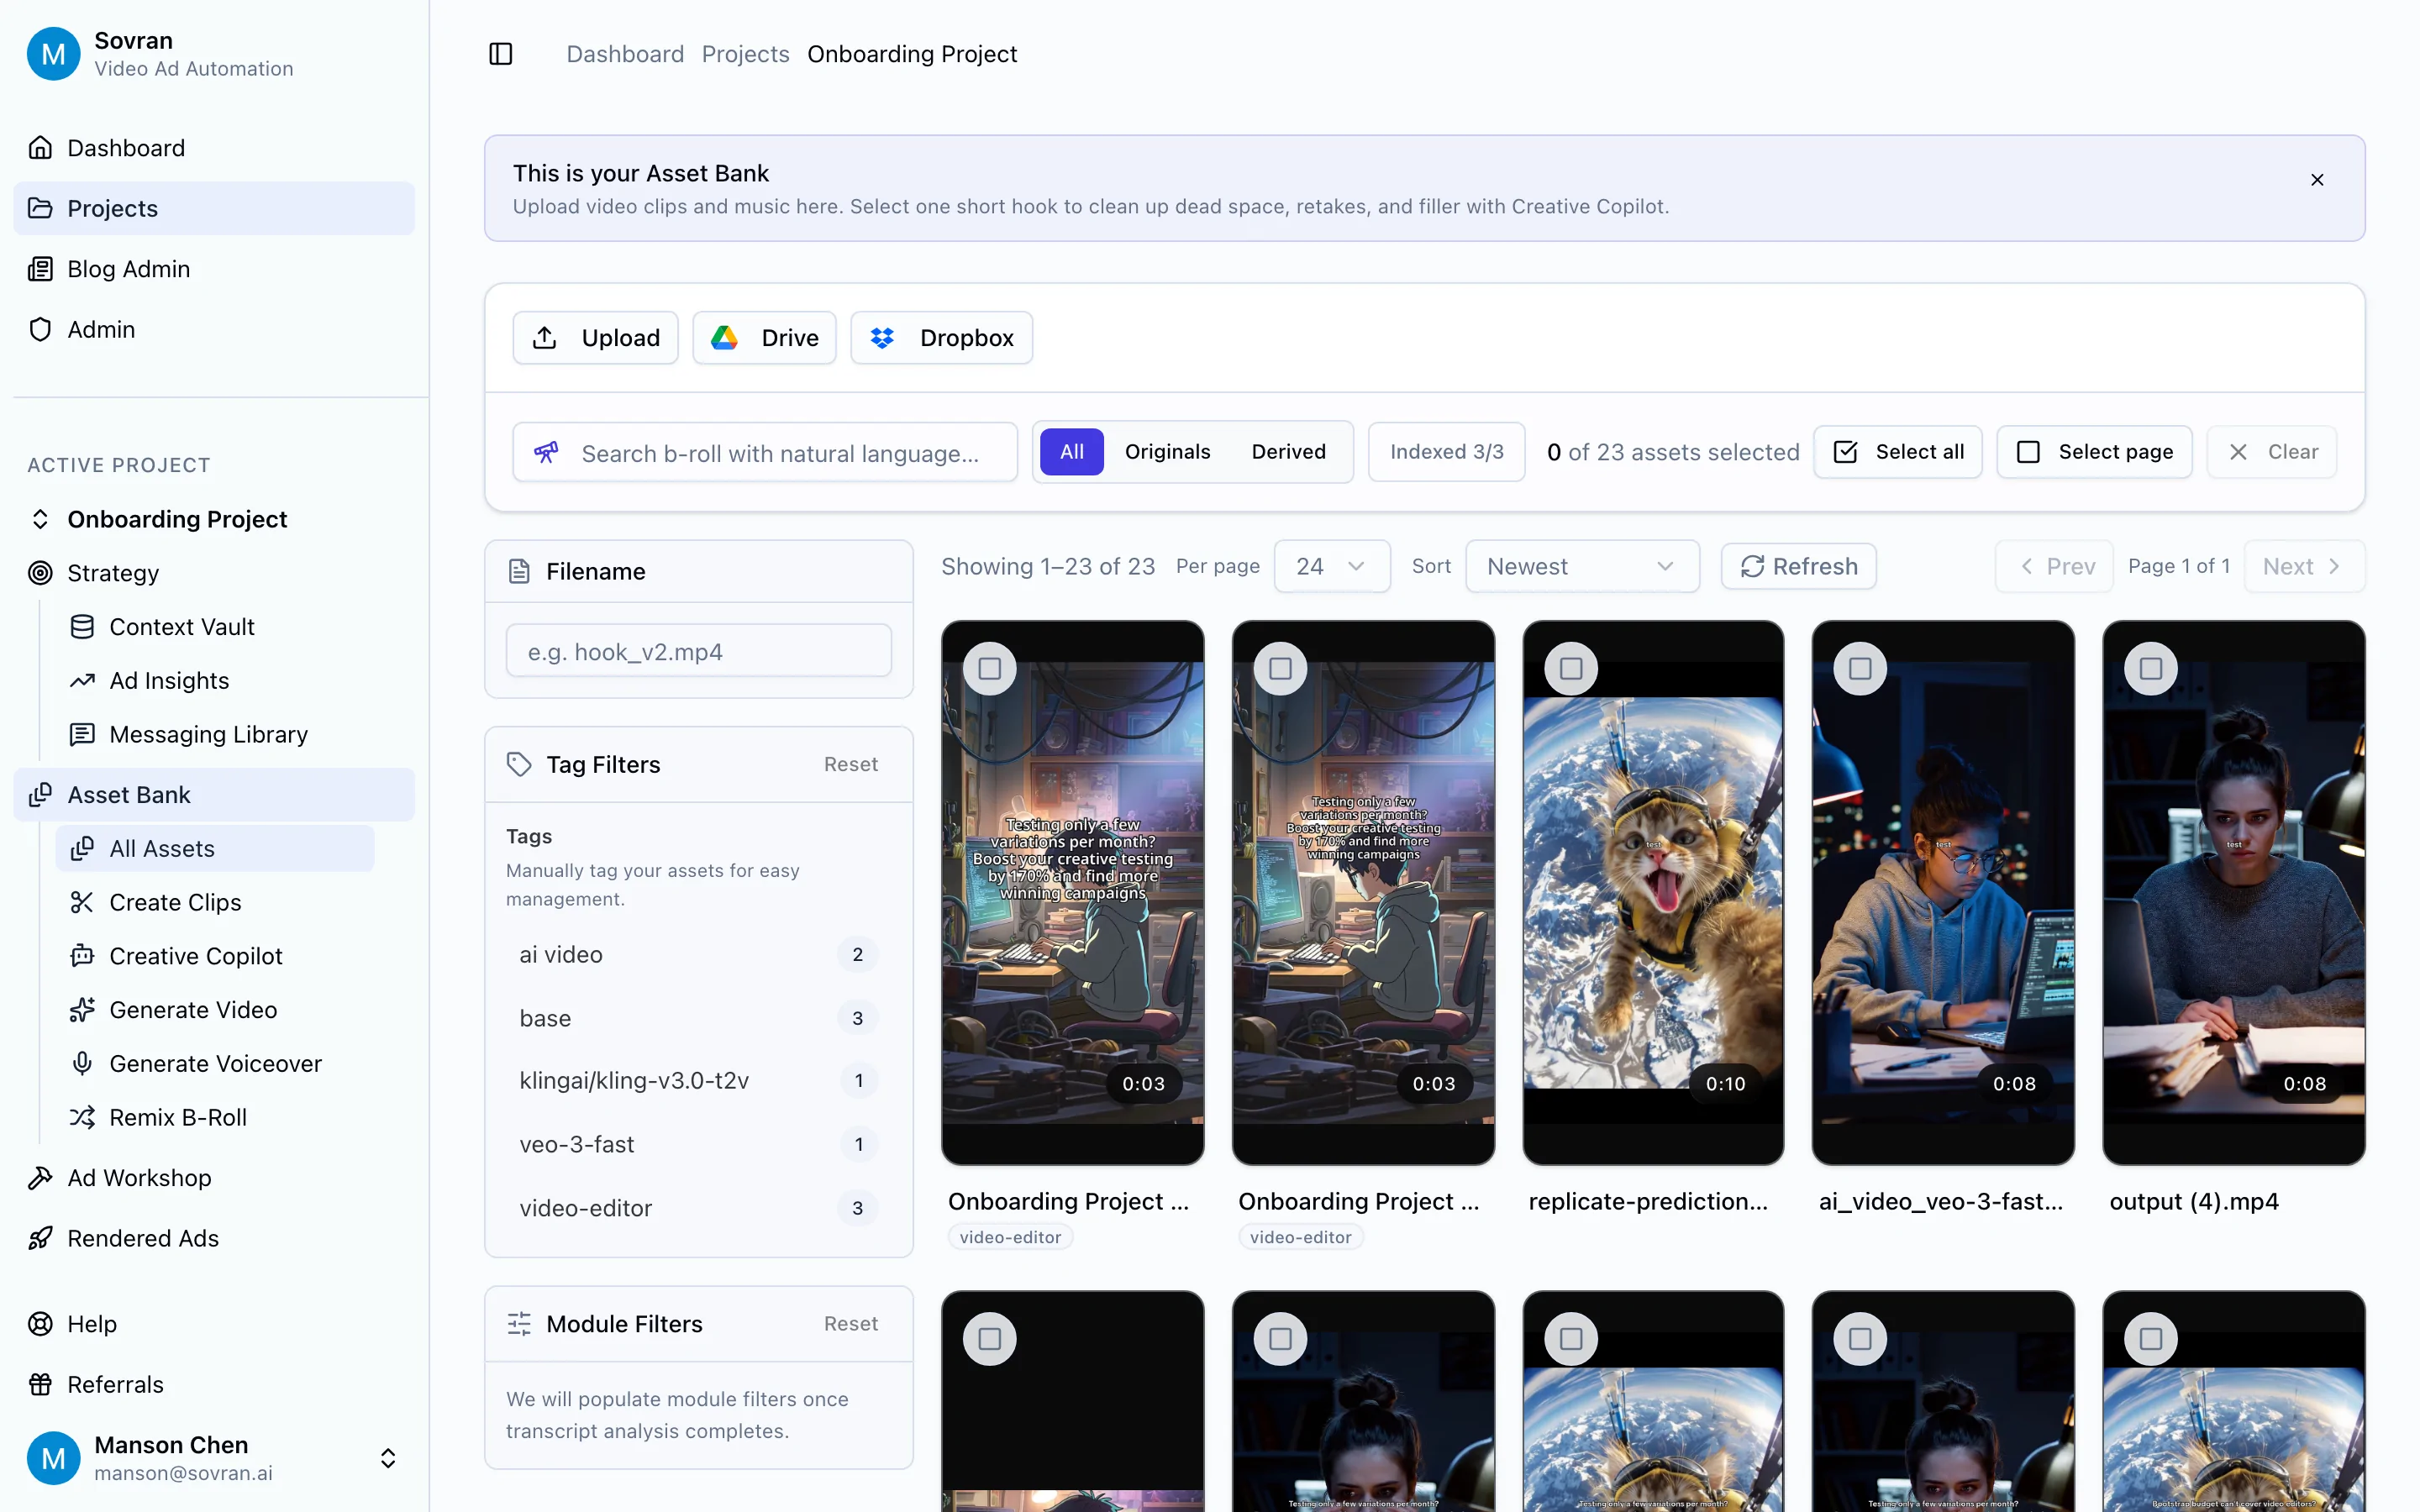Go to Projects breadcrumb
This screenshot has height=1512, width=2420.
tap(745, 54)
